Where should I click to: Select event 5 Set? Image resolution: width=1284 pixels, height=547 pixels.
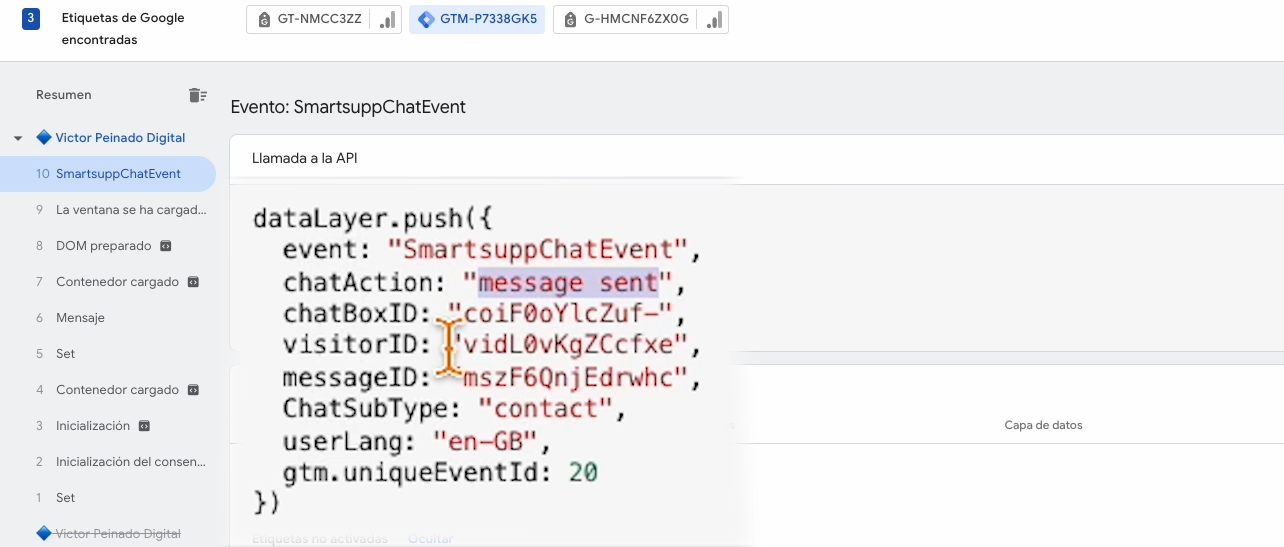(108, 354)
